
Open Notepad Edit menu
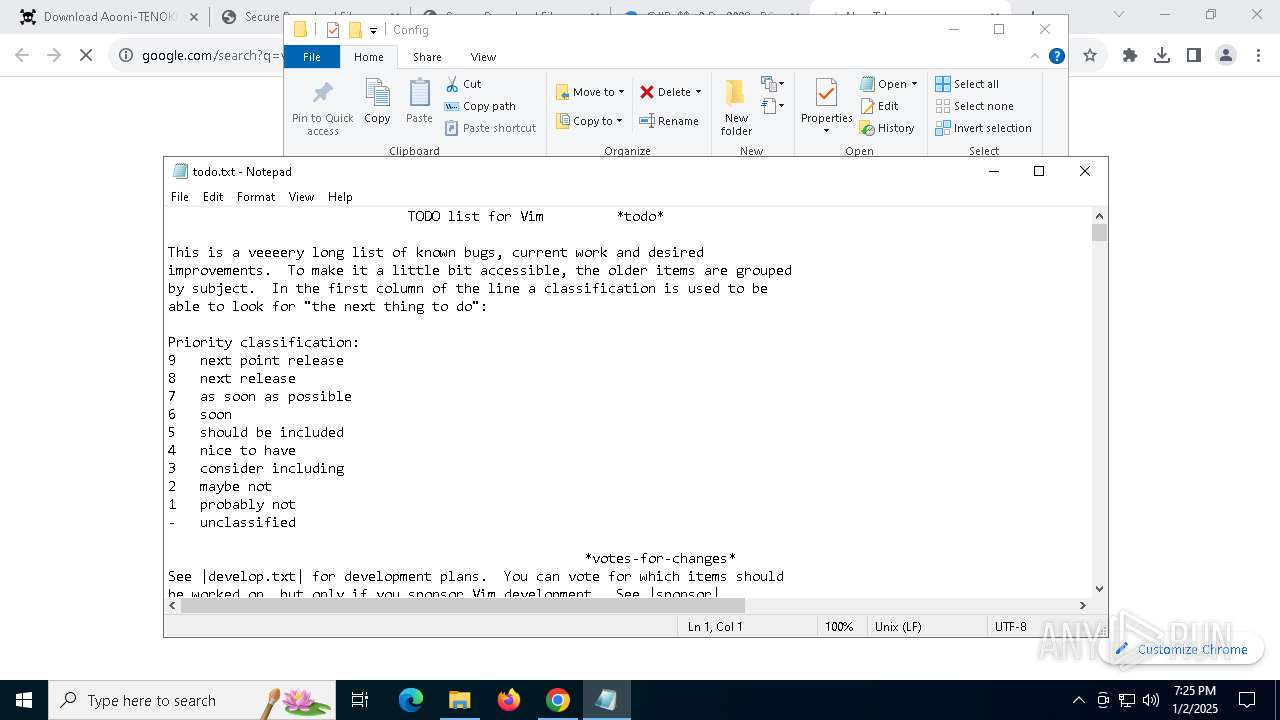tap(213, 197)
